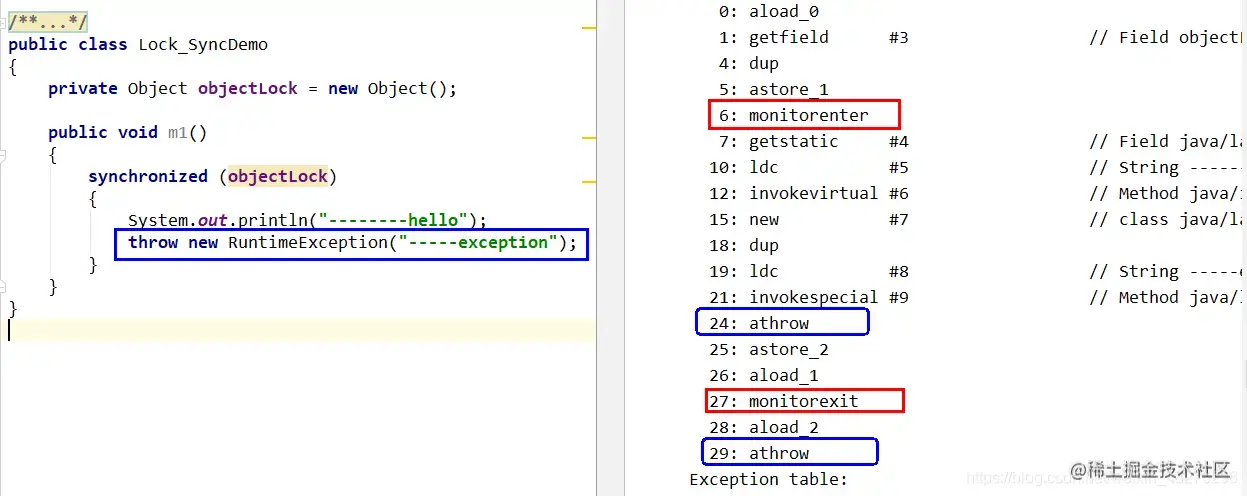The width and height of the screenshot is (1247, 496).
Task: Click bytecode line '27: monitorexit'
Action: [784, 401]
